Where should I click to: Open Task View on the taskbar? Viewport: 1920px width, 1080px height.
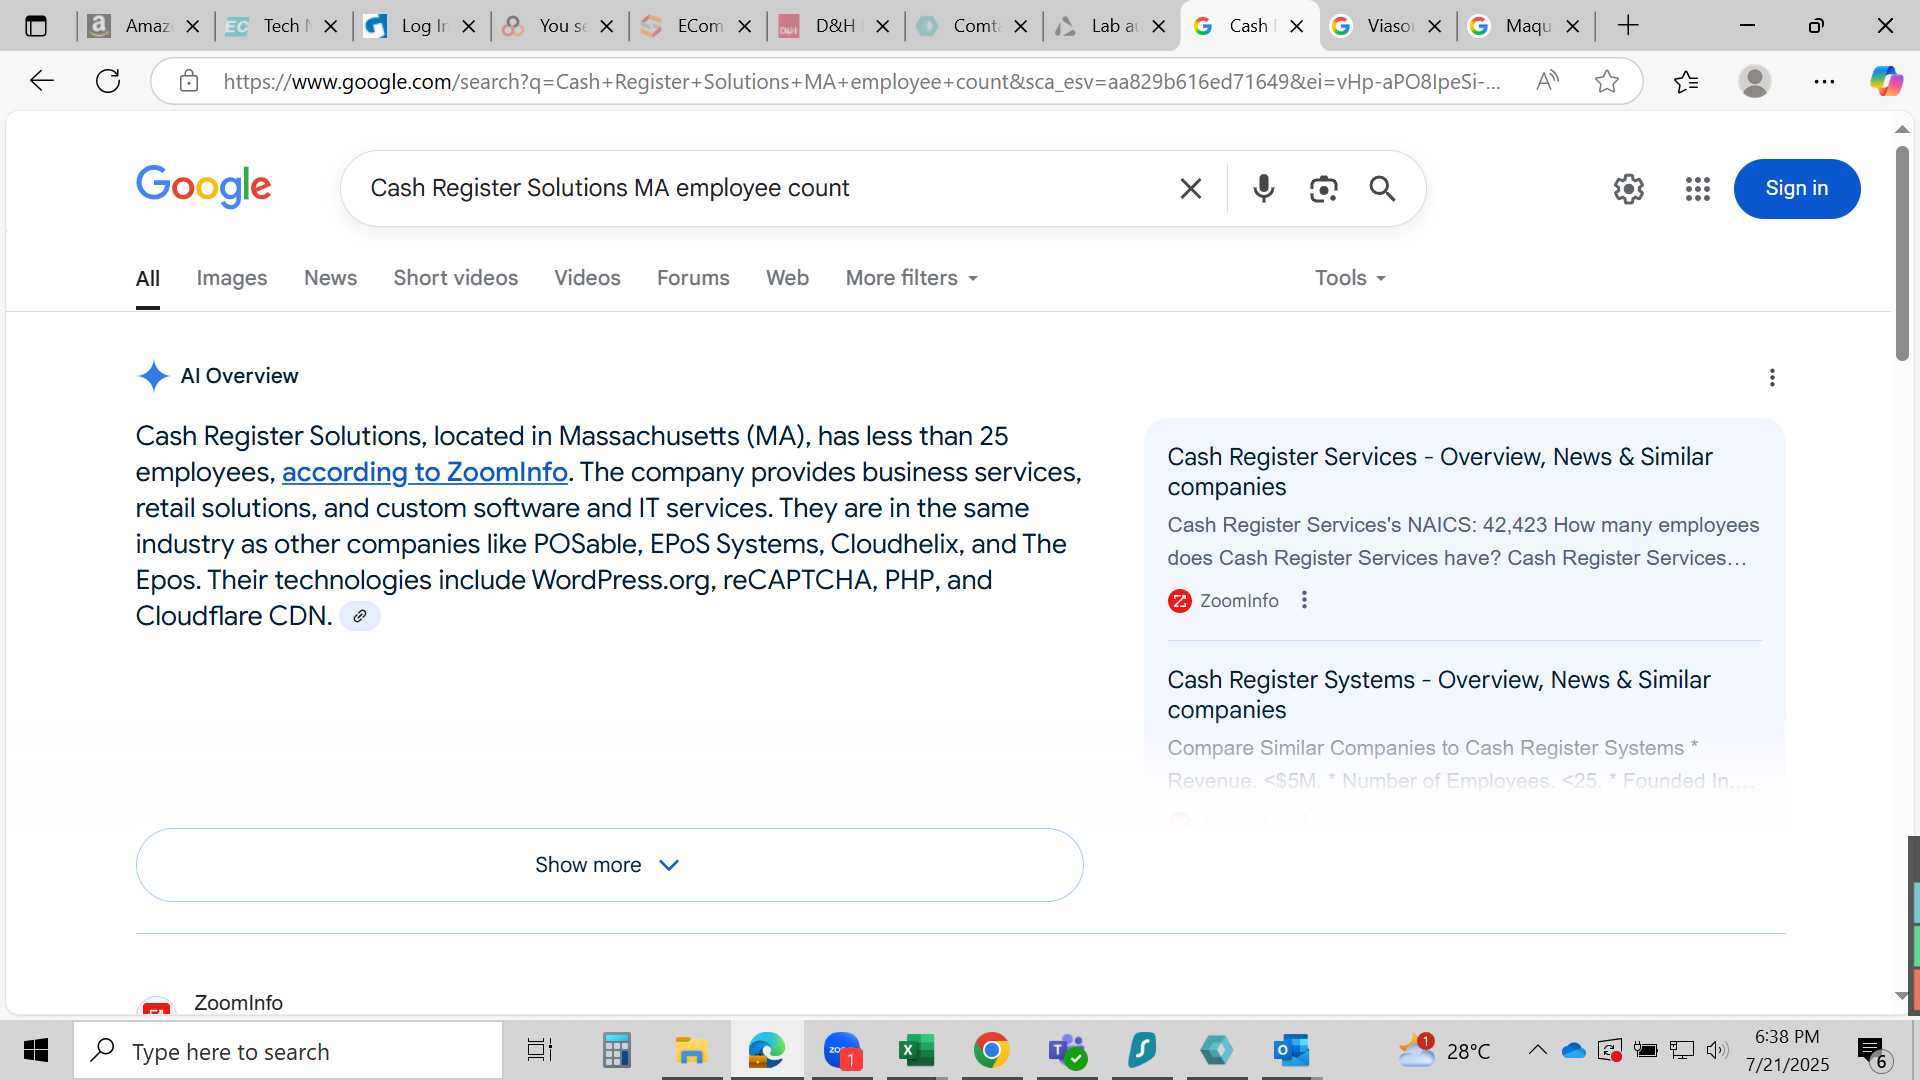click(x=540, y=1050)
